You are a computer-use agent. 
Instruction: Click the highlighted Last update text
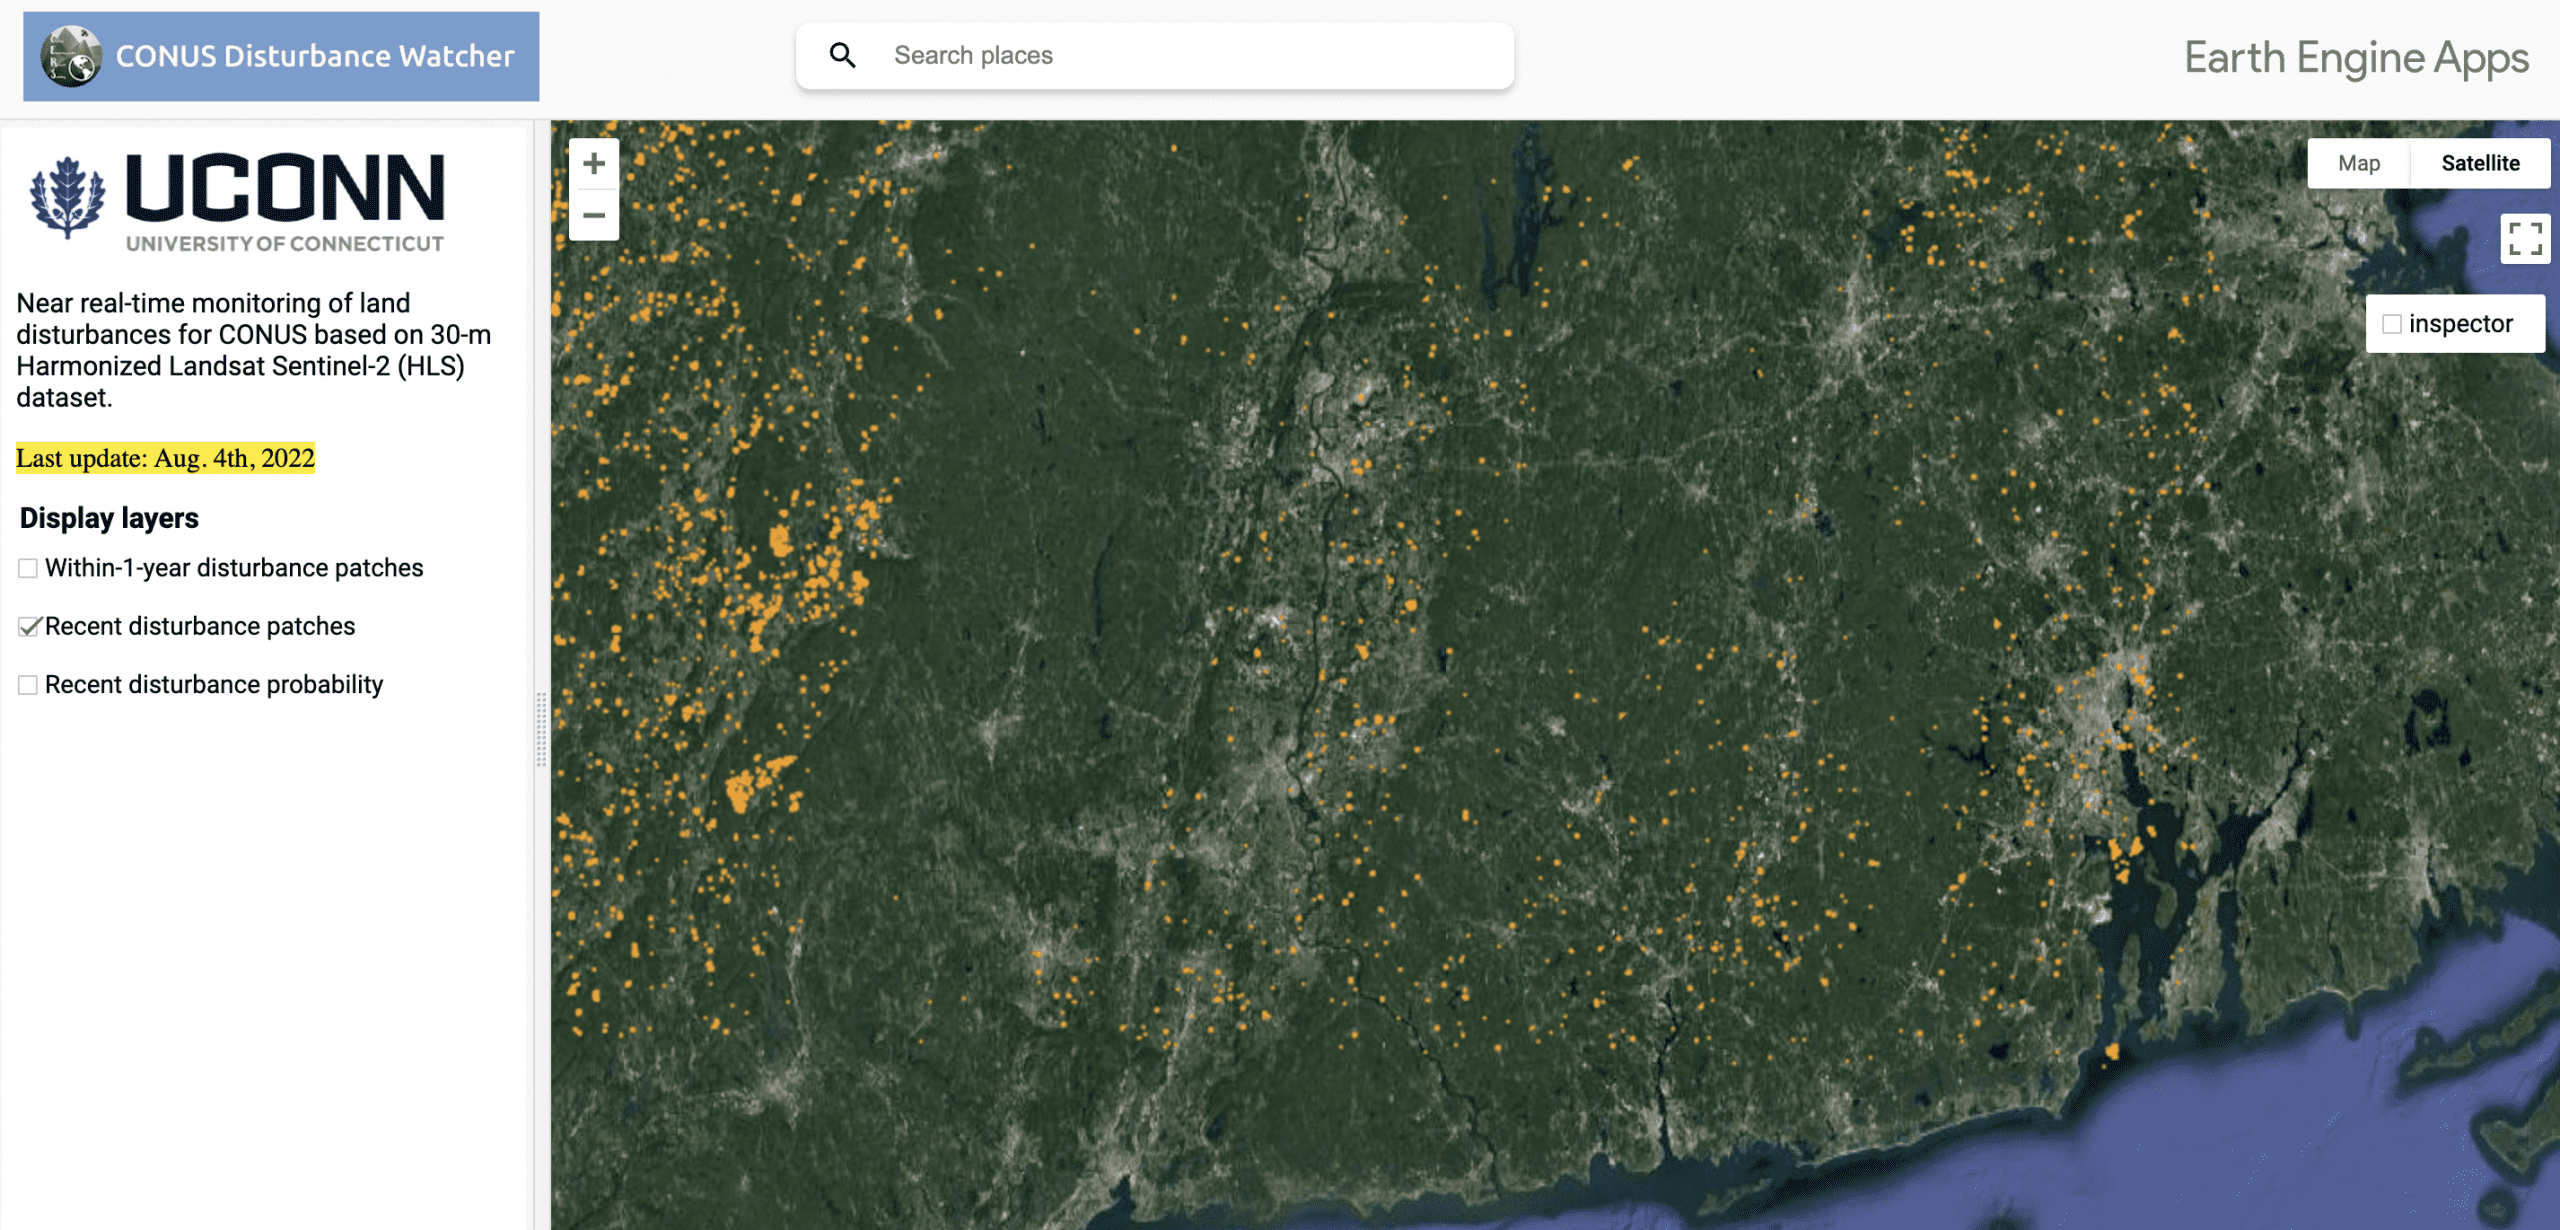(164, 459)
